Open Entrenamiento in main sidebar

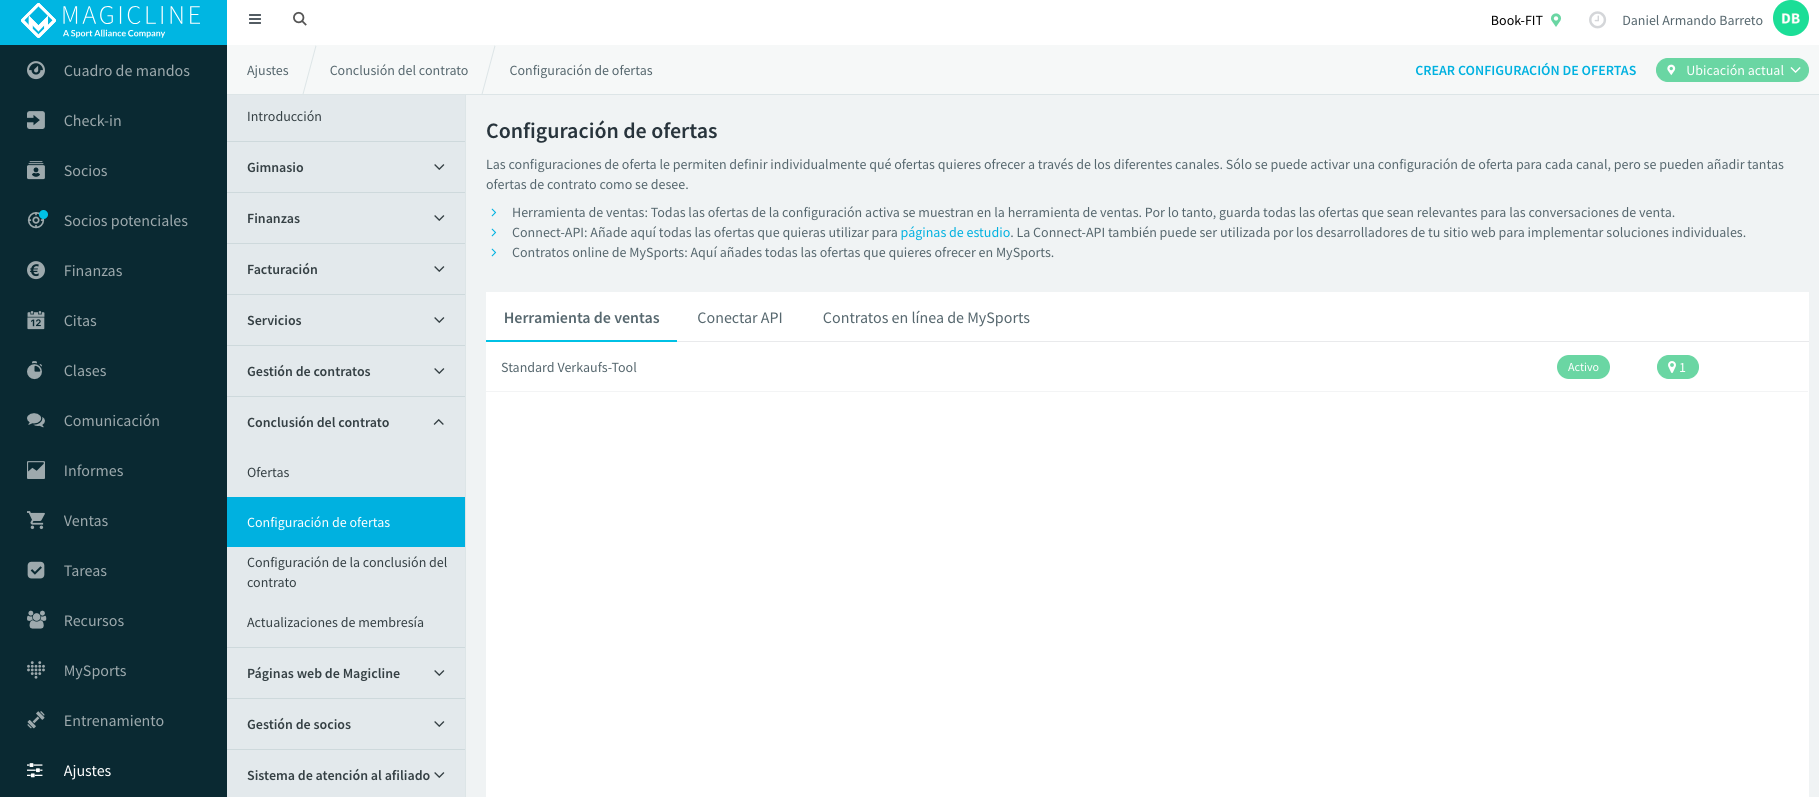click(113, 720)
